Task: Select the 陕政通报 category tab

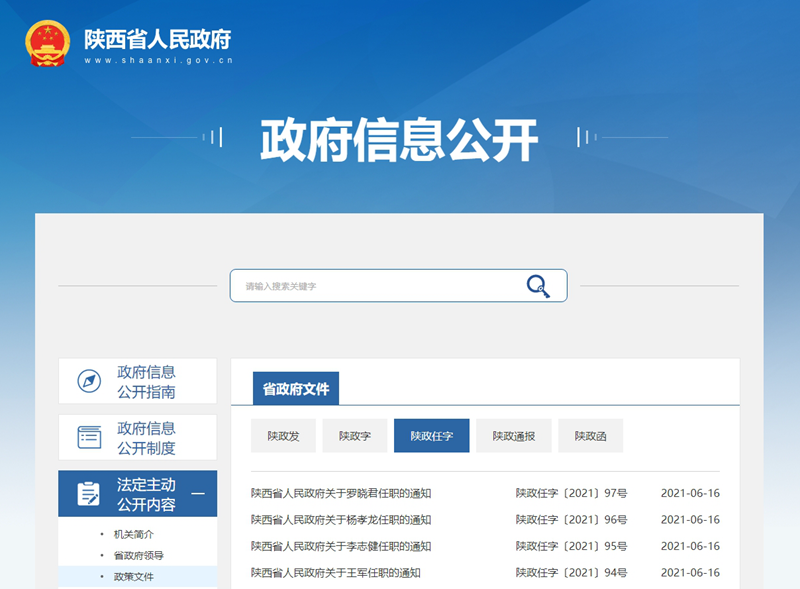Action: tap(514, 436)
